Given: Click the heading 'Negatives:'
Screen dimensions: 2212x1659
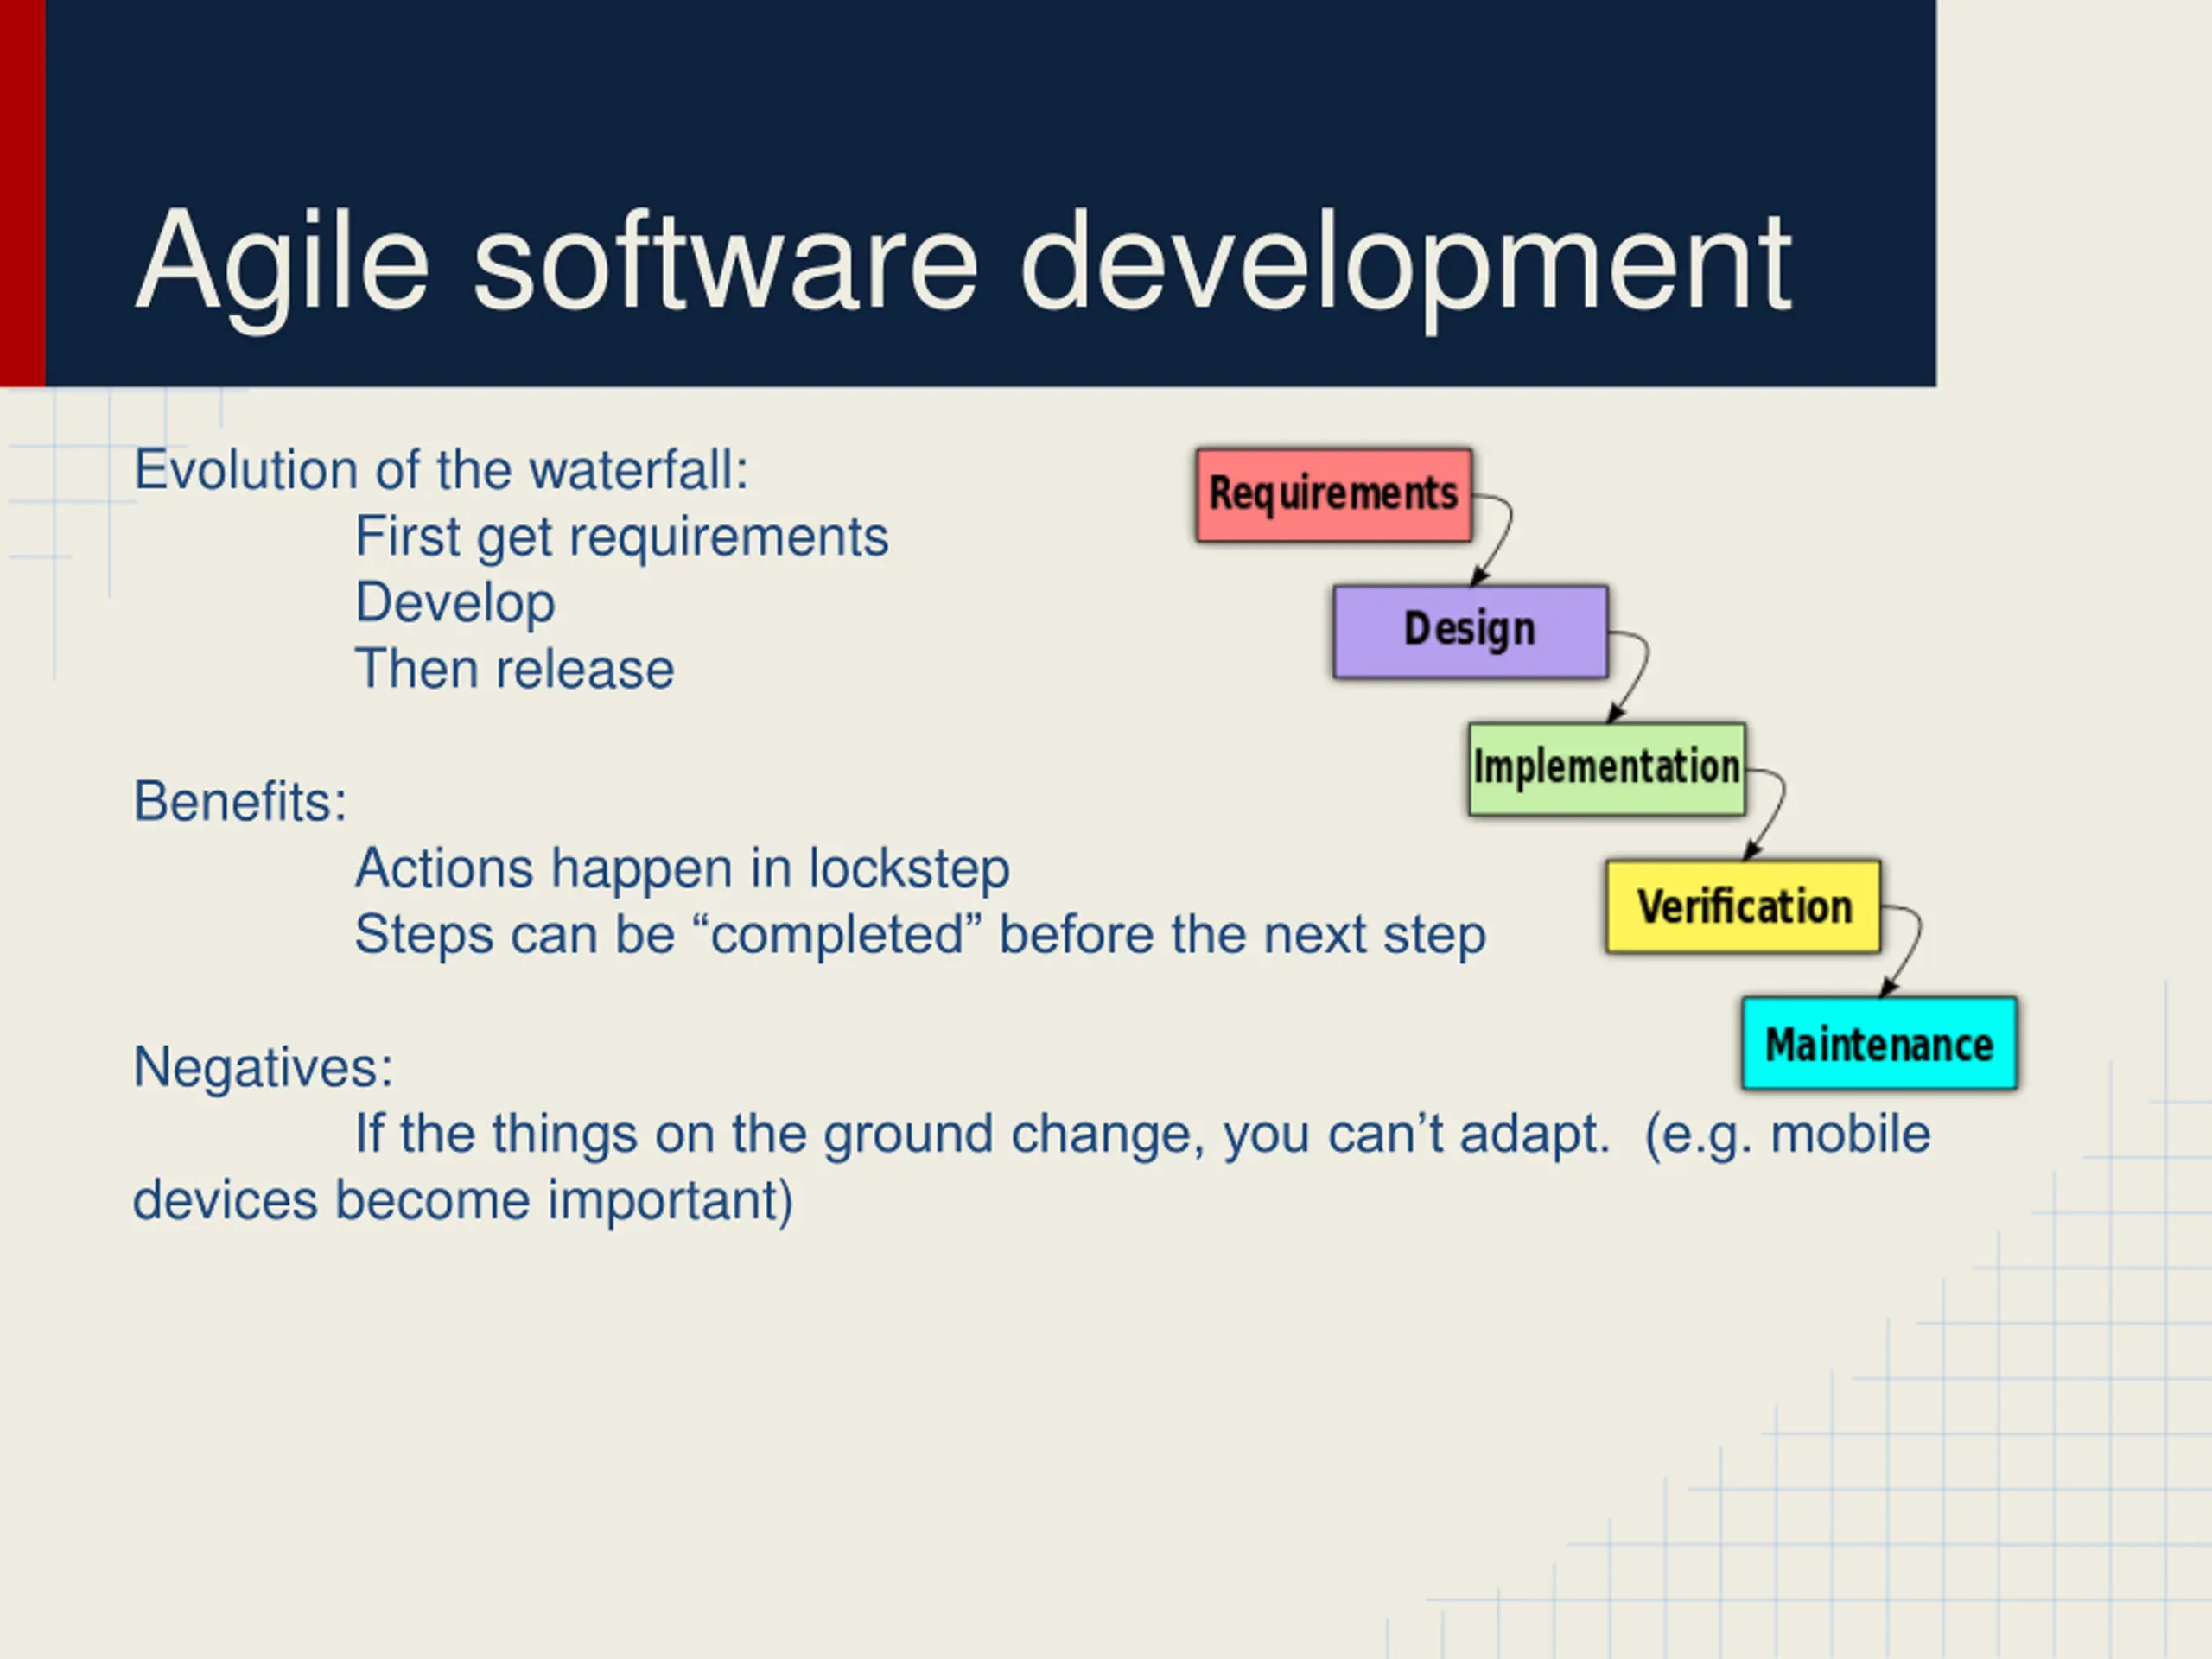Looking at the screenshot, I should click(x=263, y=1067).
